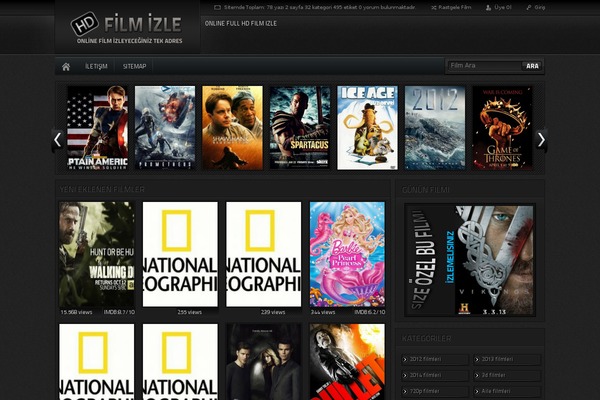Click the ARA search button
This screenshot has width=600, height=400.
532,66
